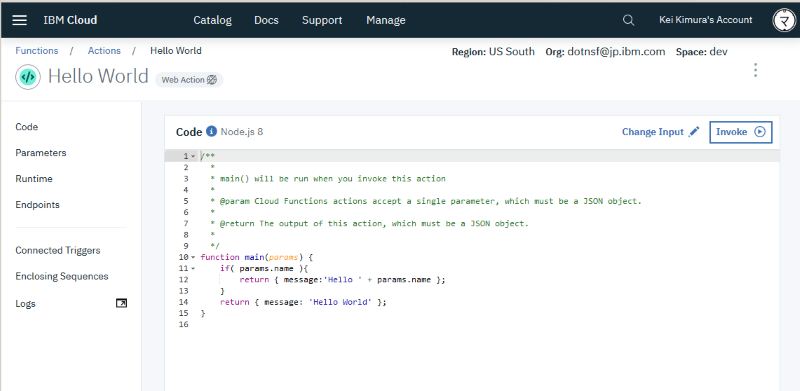This screenshot has width=800, height=391.
Task: Open the vertical three-dot actions menu
Action: 756,70
